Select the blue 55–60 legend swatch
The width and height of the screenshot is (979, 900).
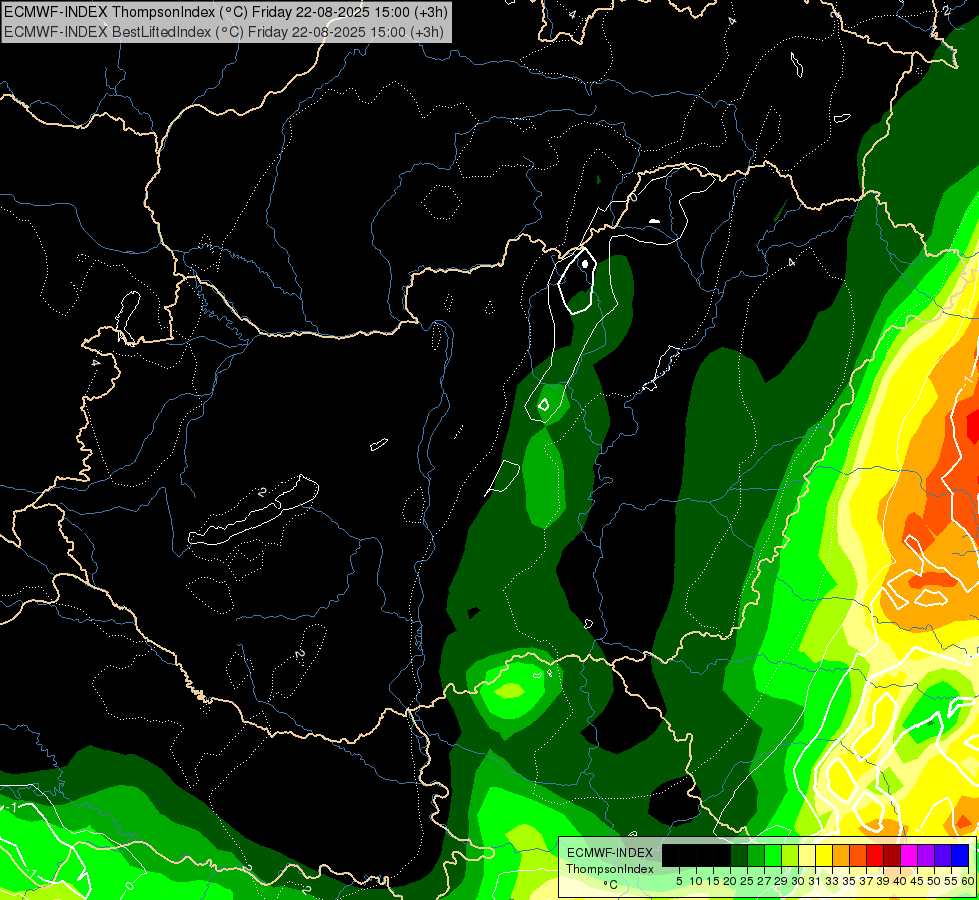(x=960, y=855)
